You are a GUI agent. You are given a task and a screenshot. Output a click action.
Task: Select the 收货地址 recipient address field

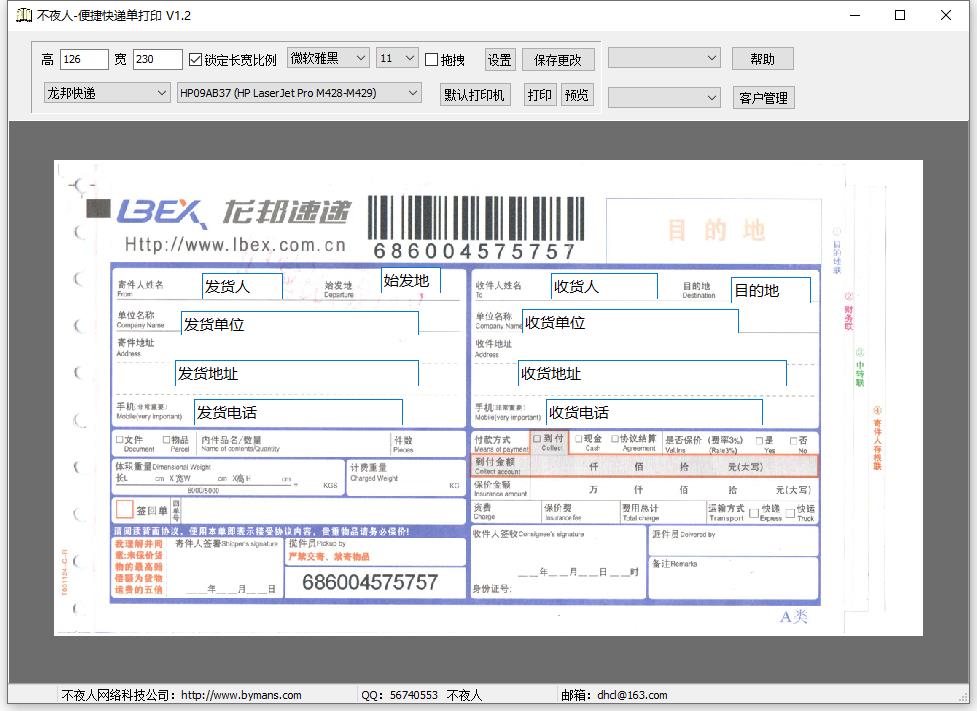tap(651, 373)
